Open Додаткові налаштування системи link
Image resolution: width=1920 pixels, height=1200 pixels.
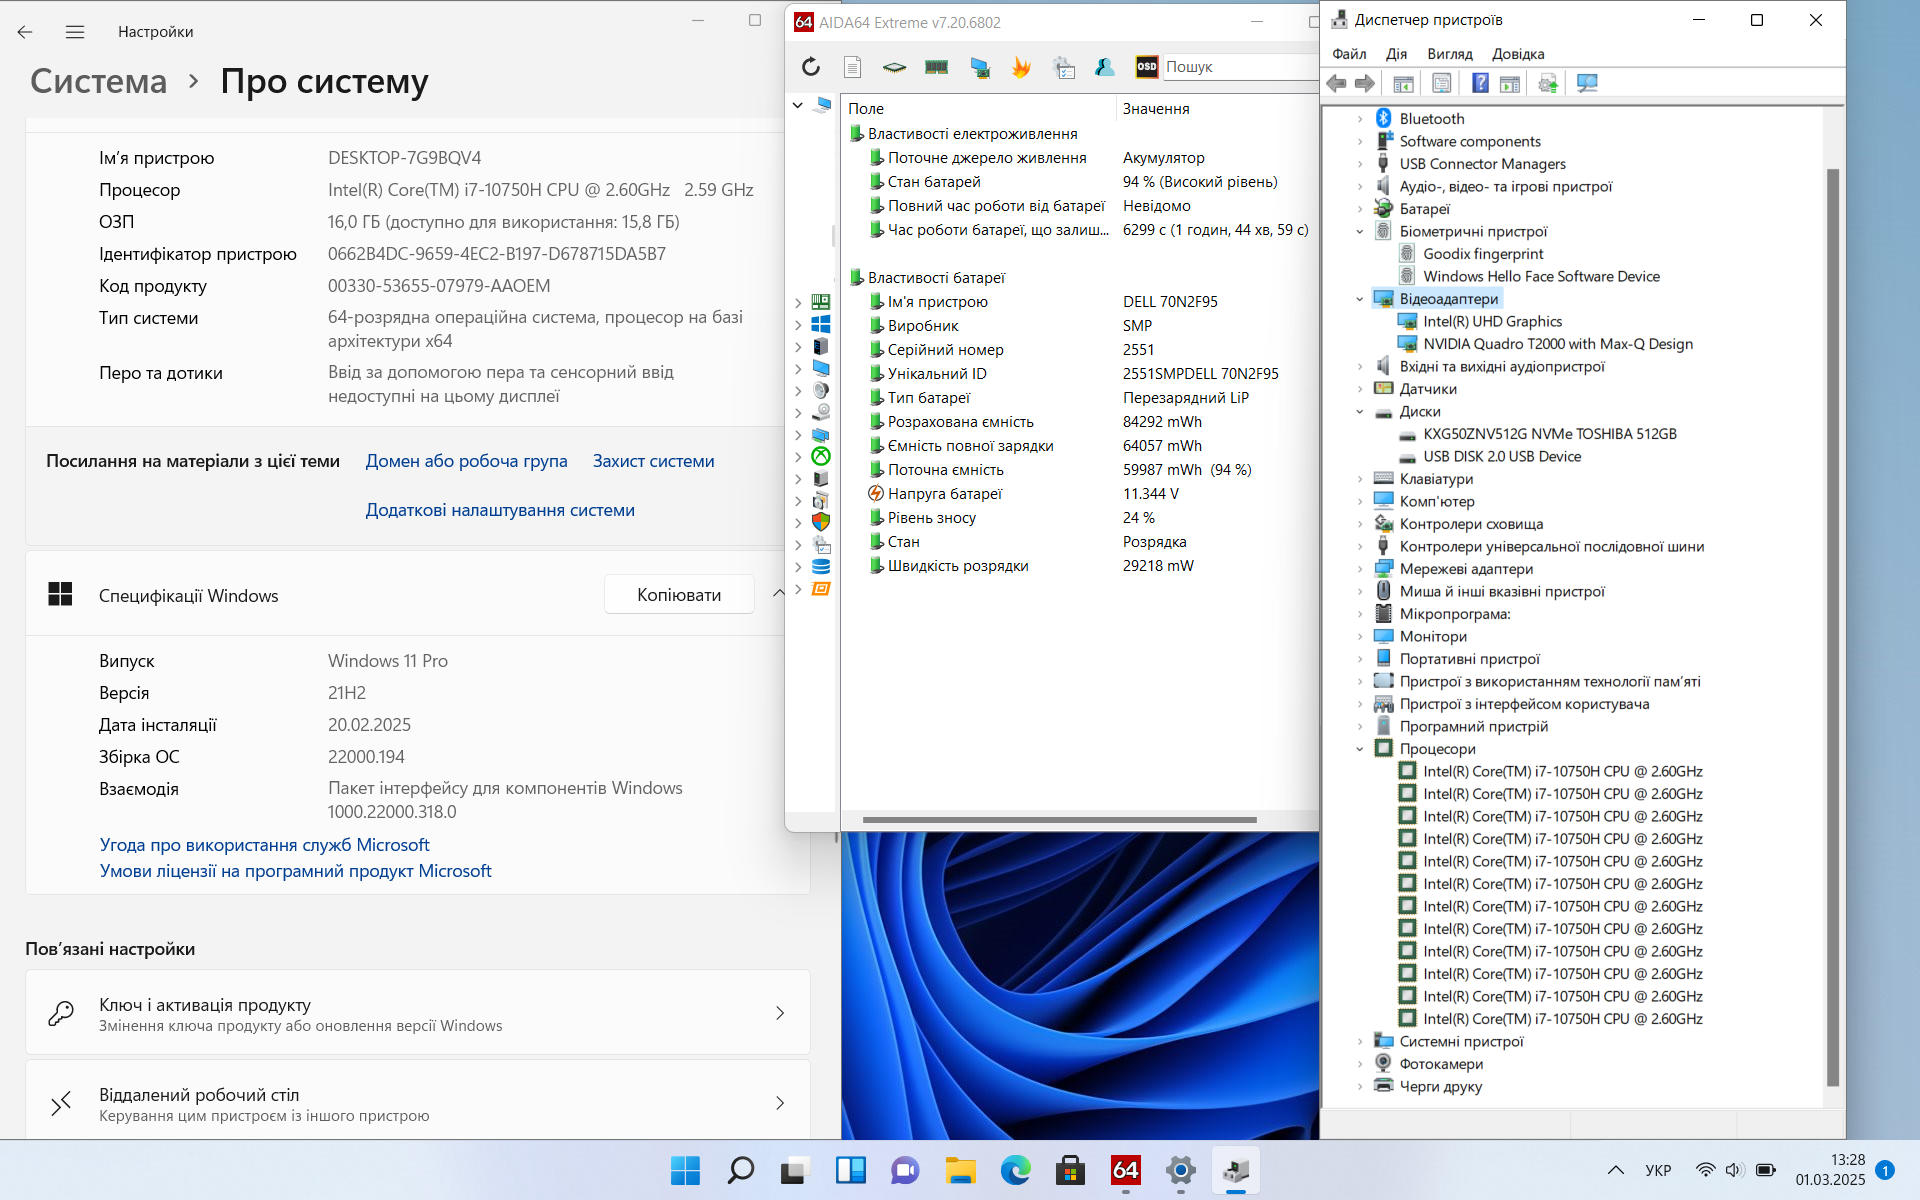(x=500, y=510)
